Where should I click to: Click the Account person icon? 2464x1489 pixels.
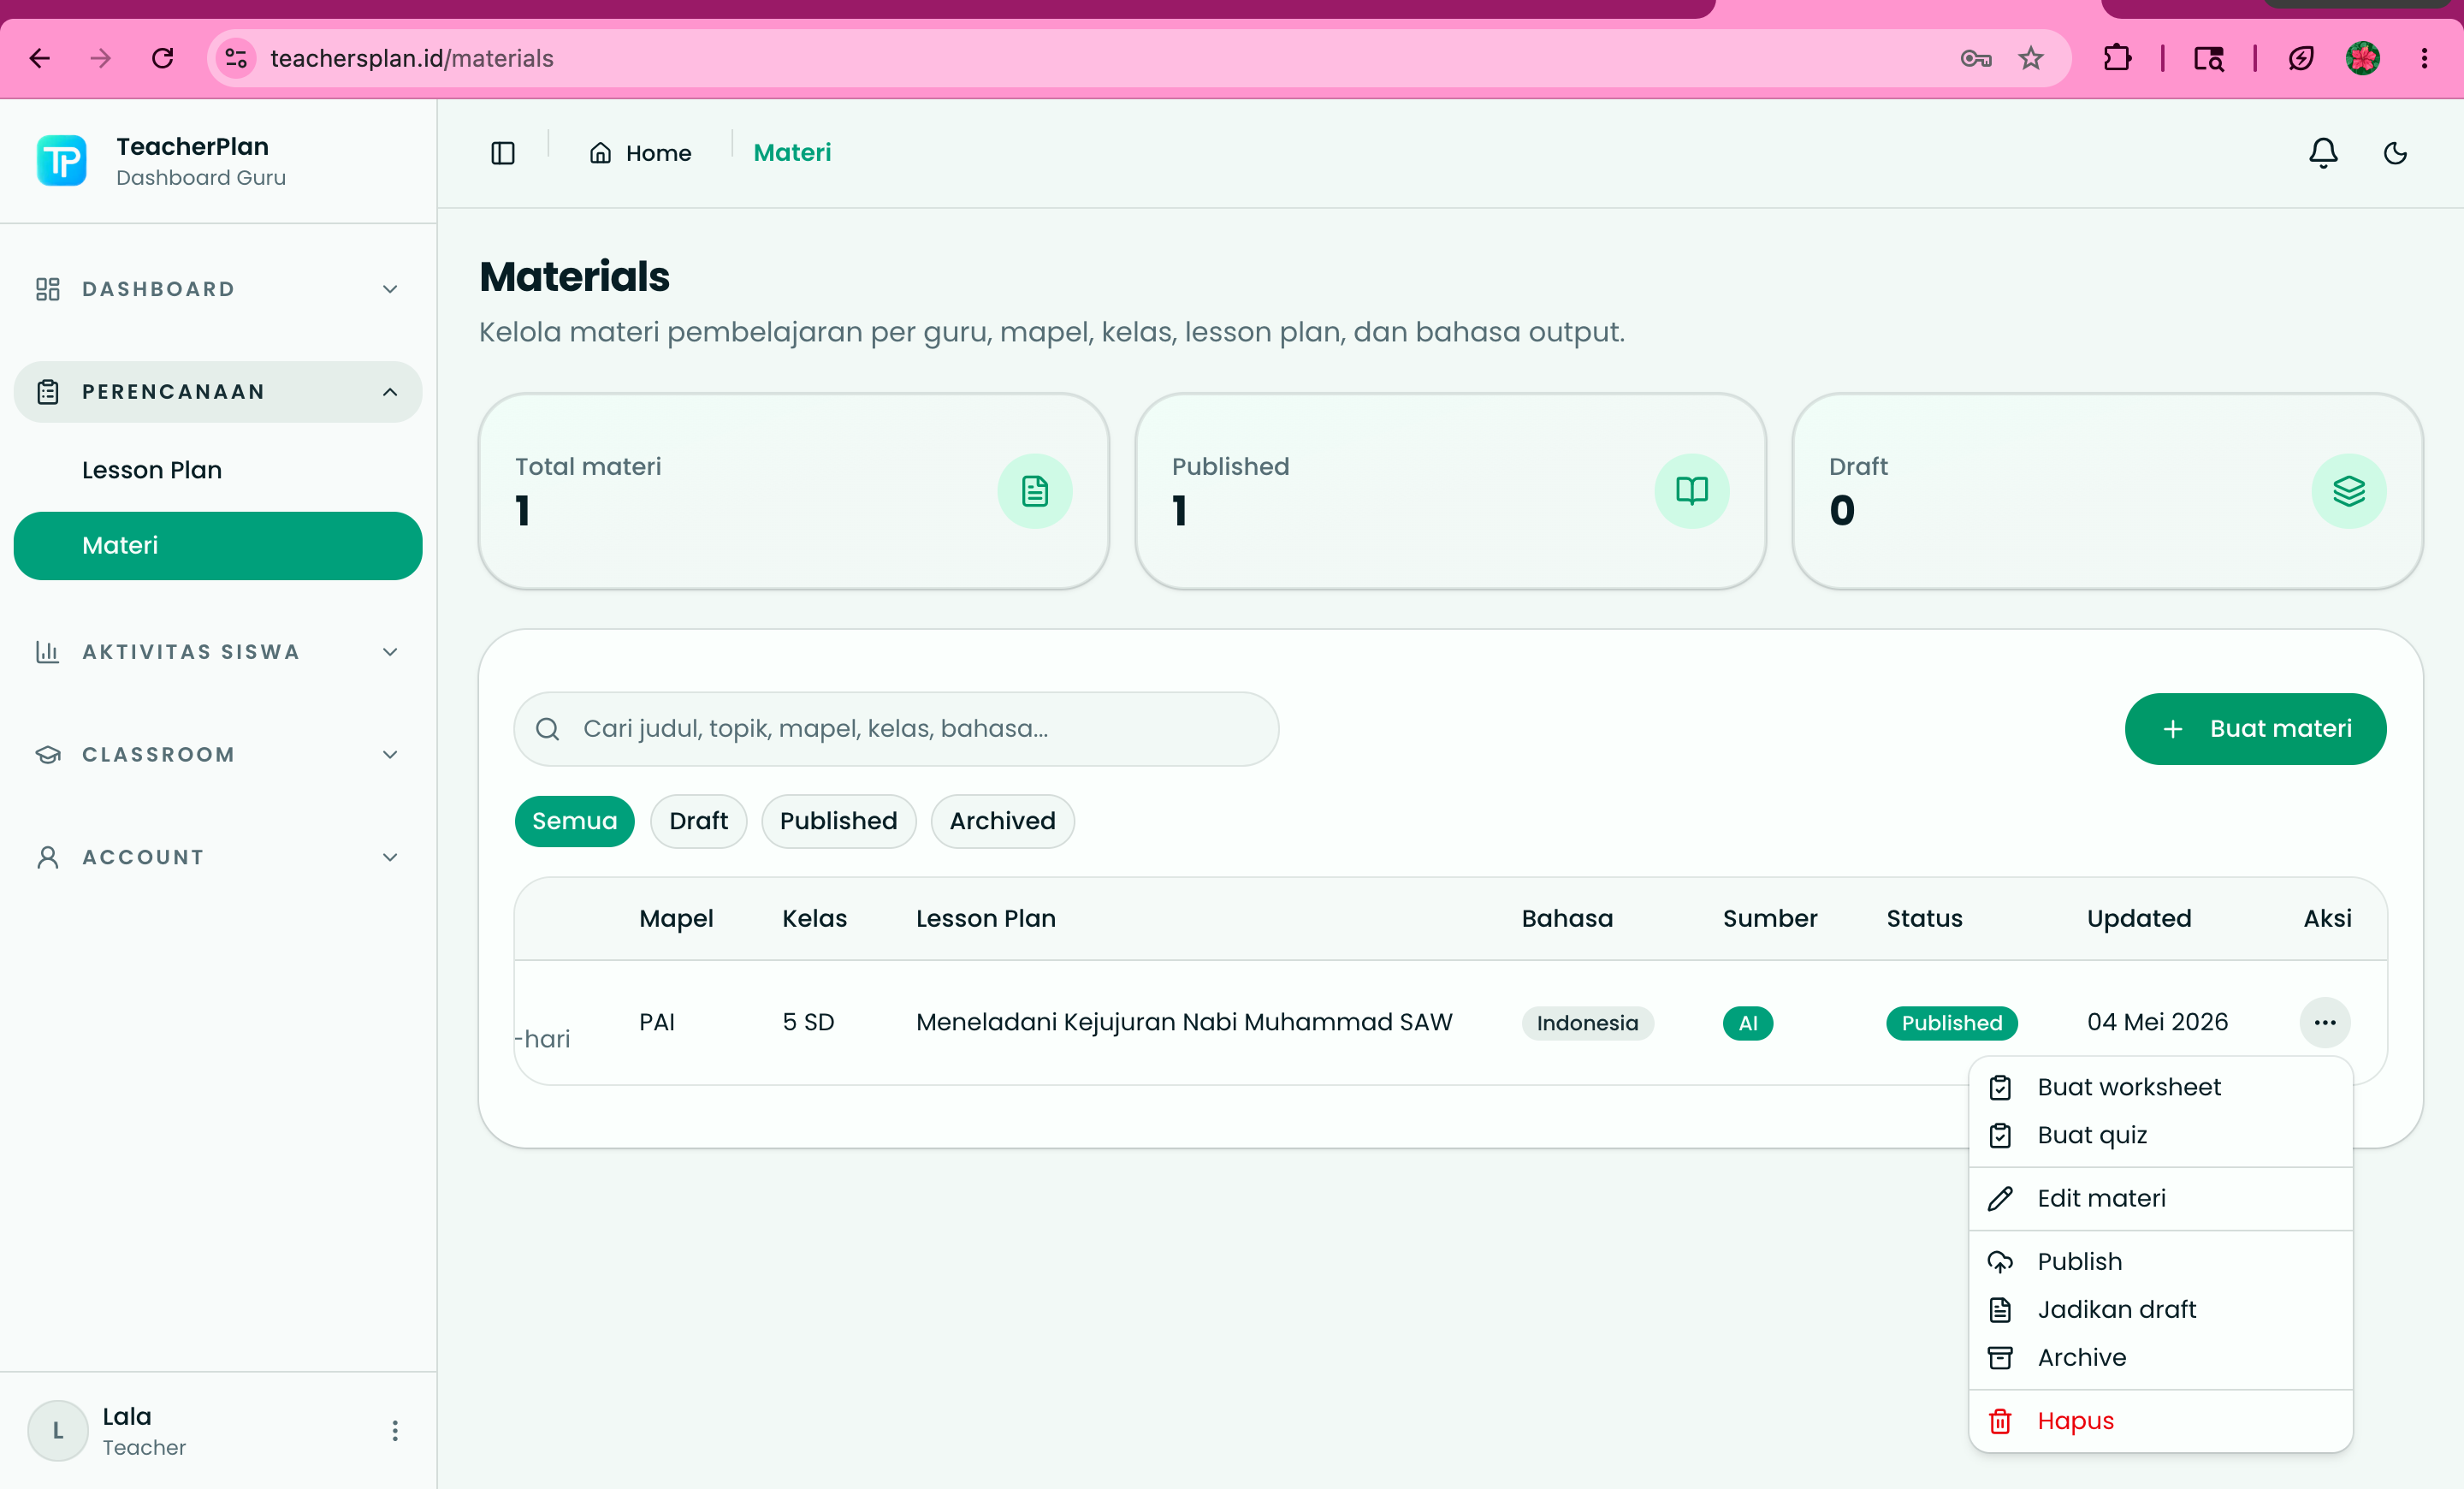pyautogui.click(x=48, y=857)
